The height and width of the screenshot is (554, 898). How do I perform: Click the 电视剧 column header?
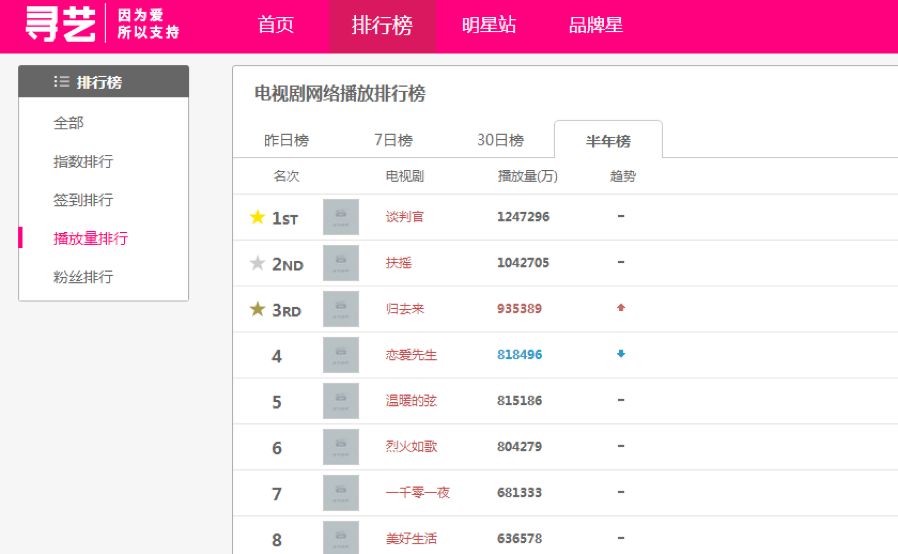click(x=404, y=176)
